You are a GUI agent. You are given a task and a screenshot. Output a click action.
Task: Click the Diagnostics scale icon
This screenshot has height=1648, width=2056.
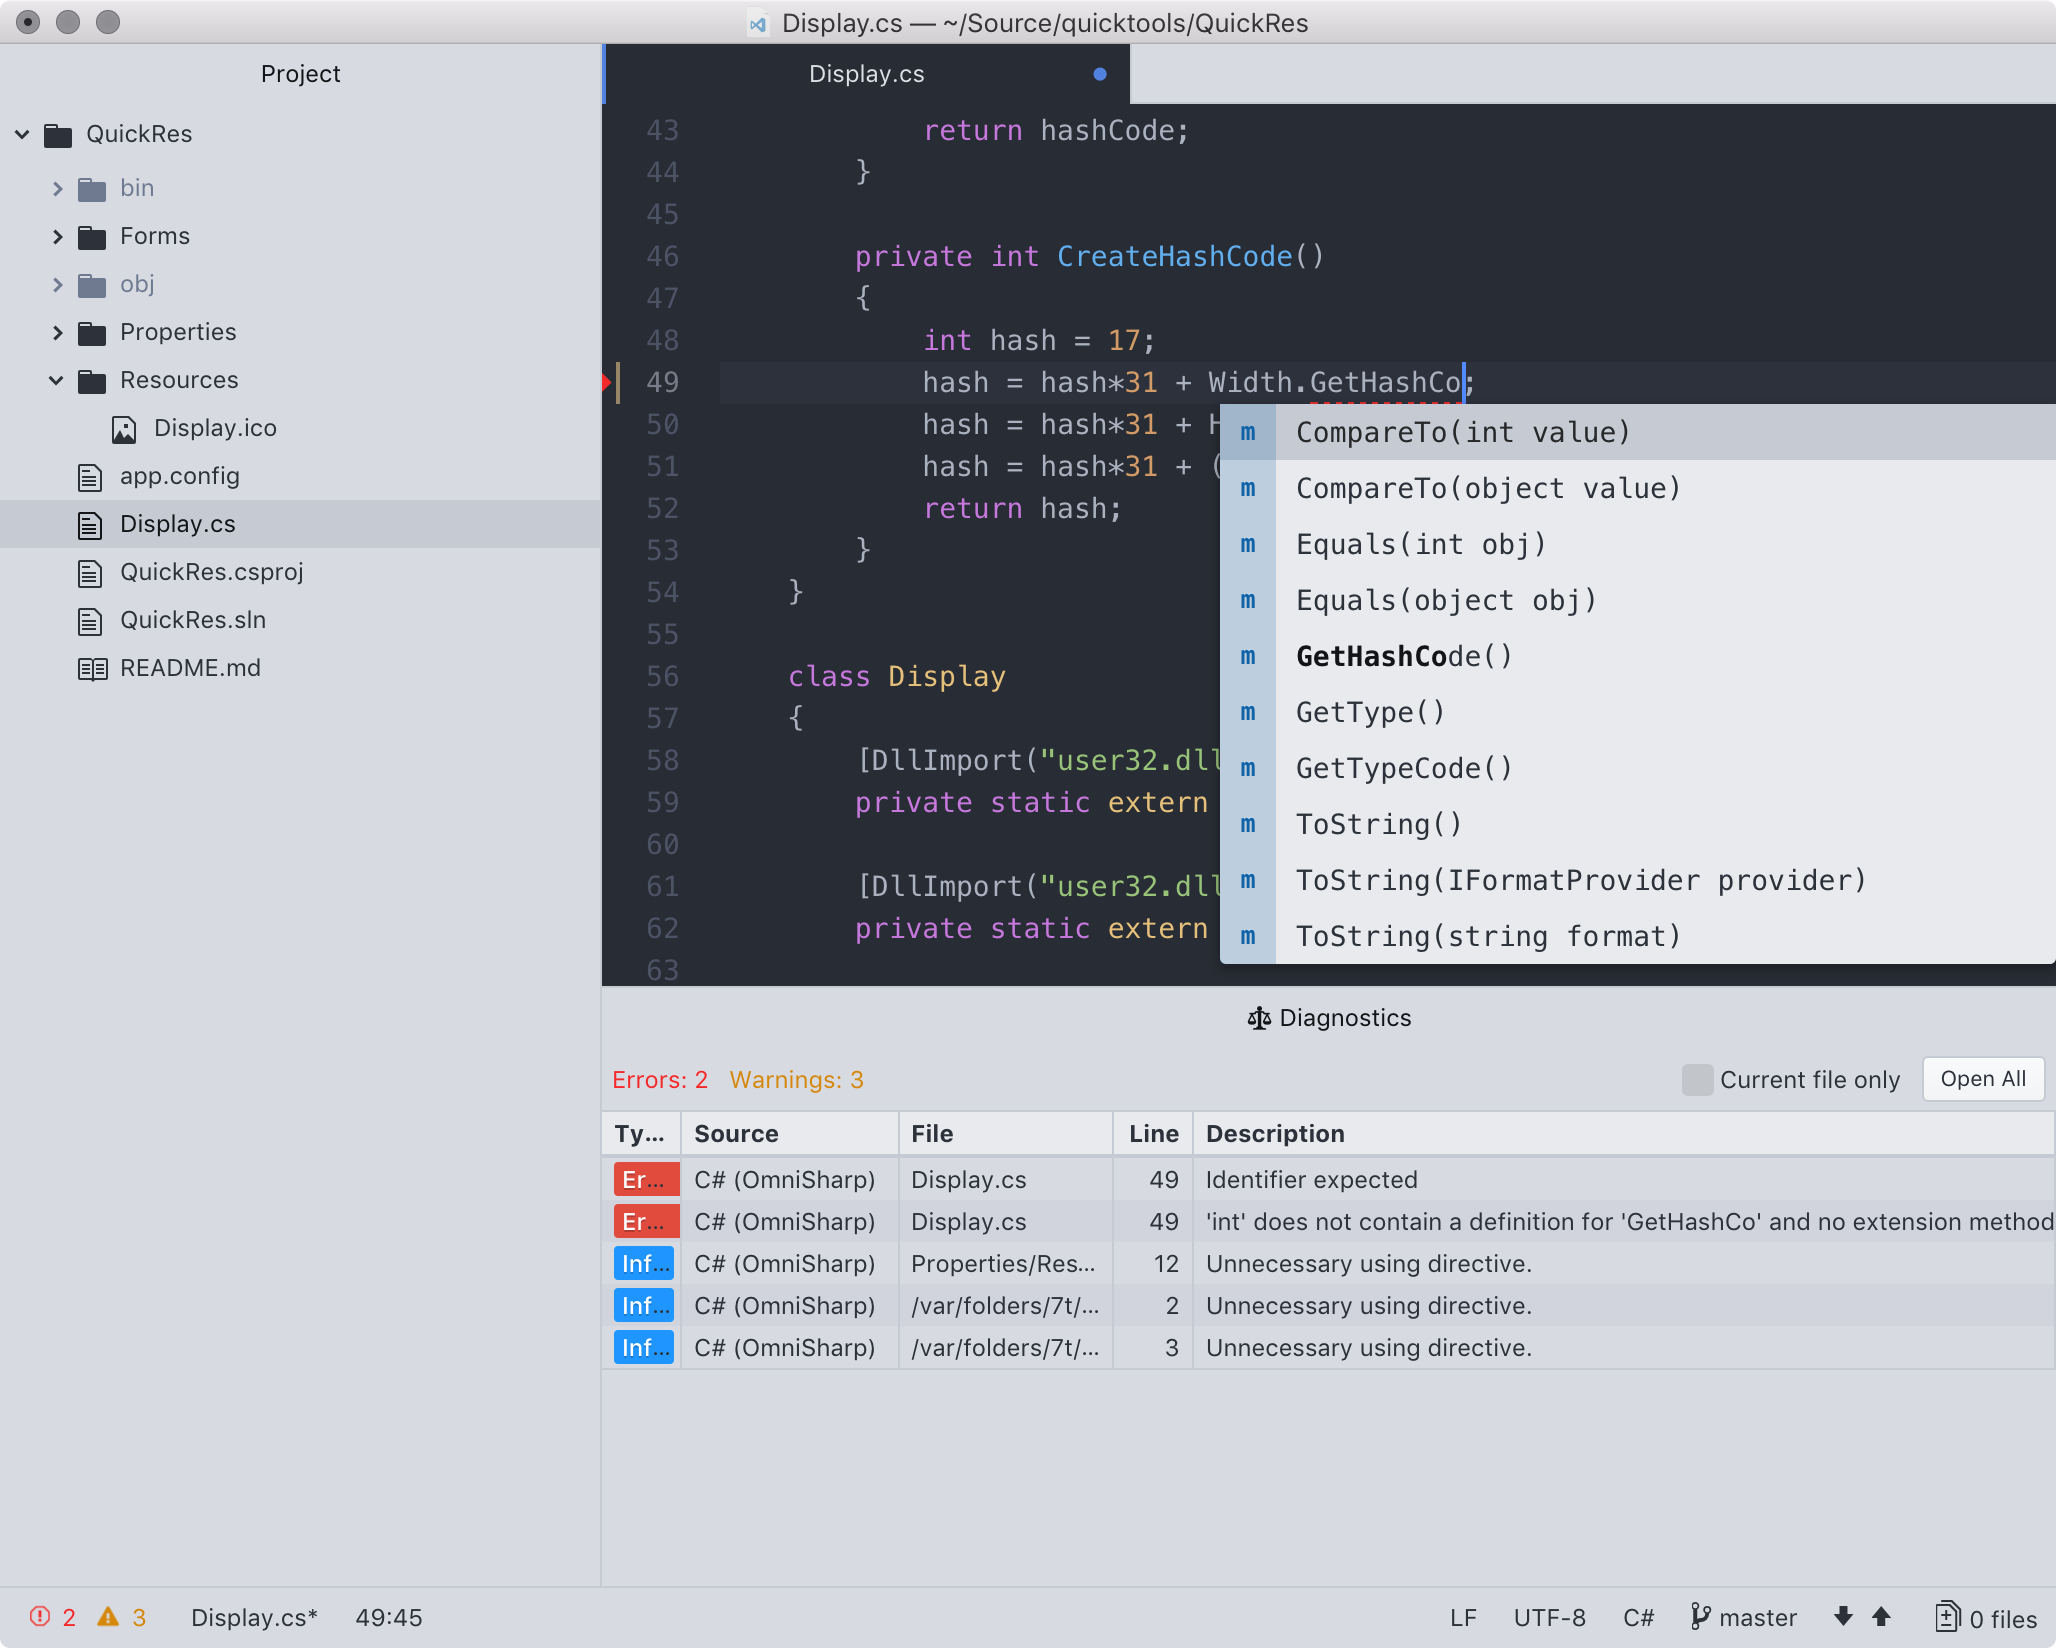1259,1018
